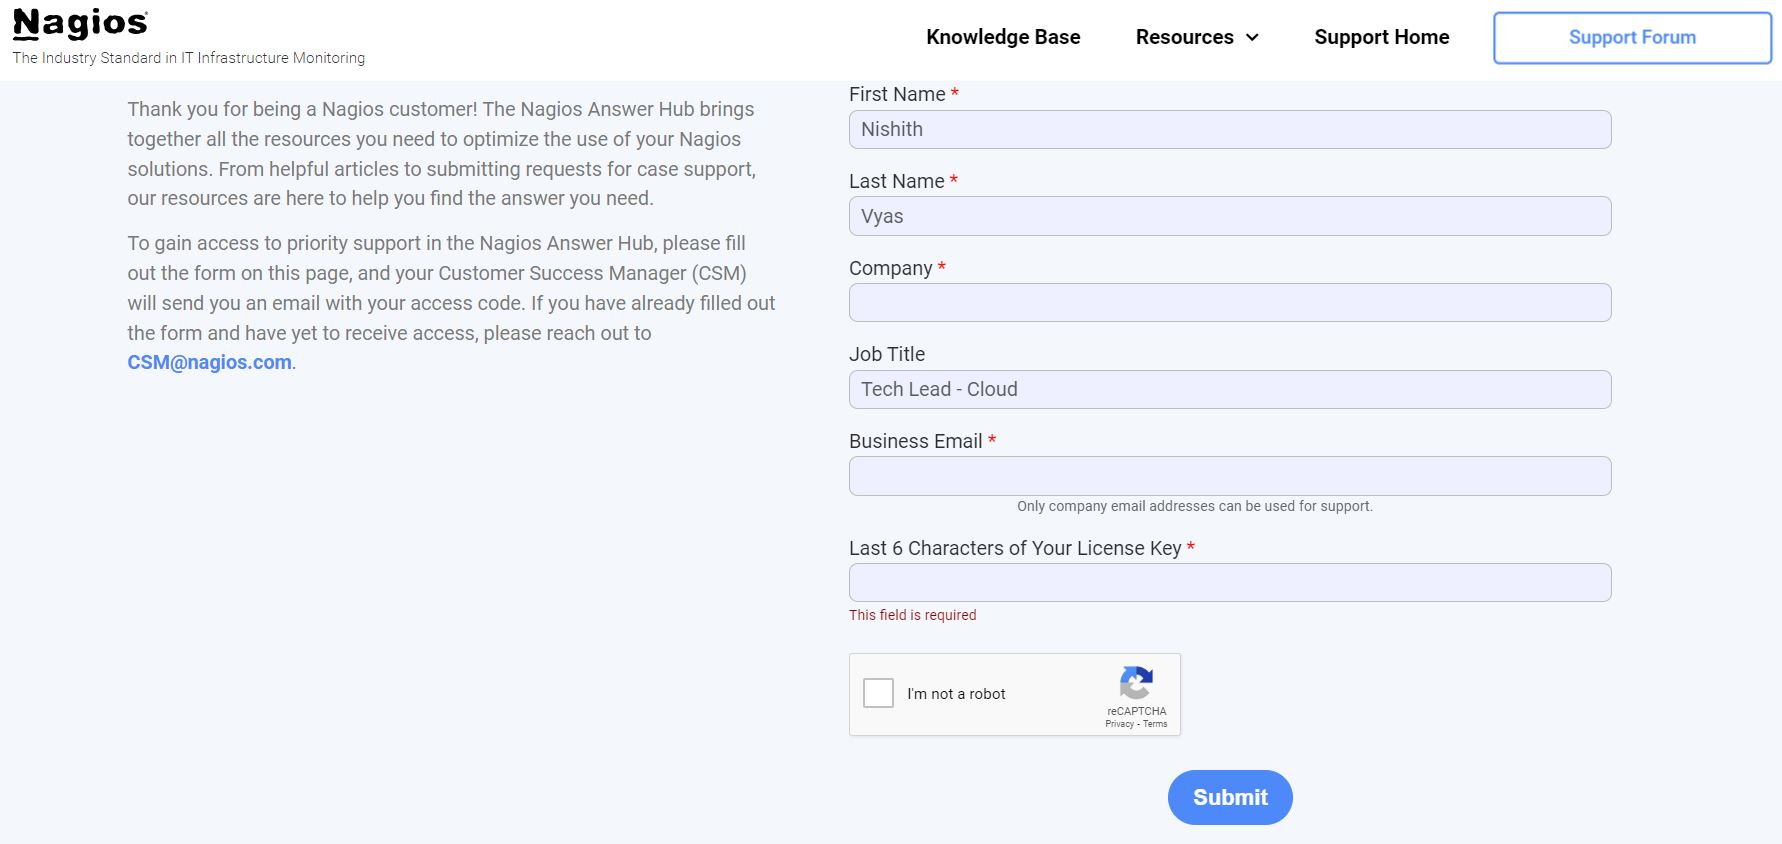The image size is (1782, 844).
Task: Open the reCAPTCHA Privacy link
Action: [x=1119, y=724]
